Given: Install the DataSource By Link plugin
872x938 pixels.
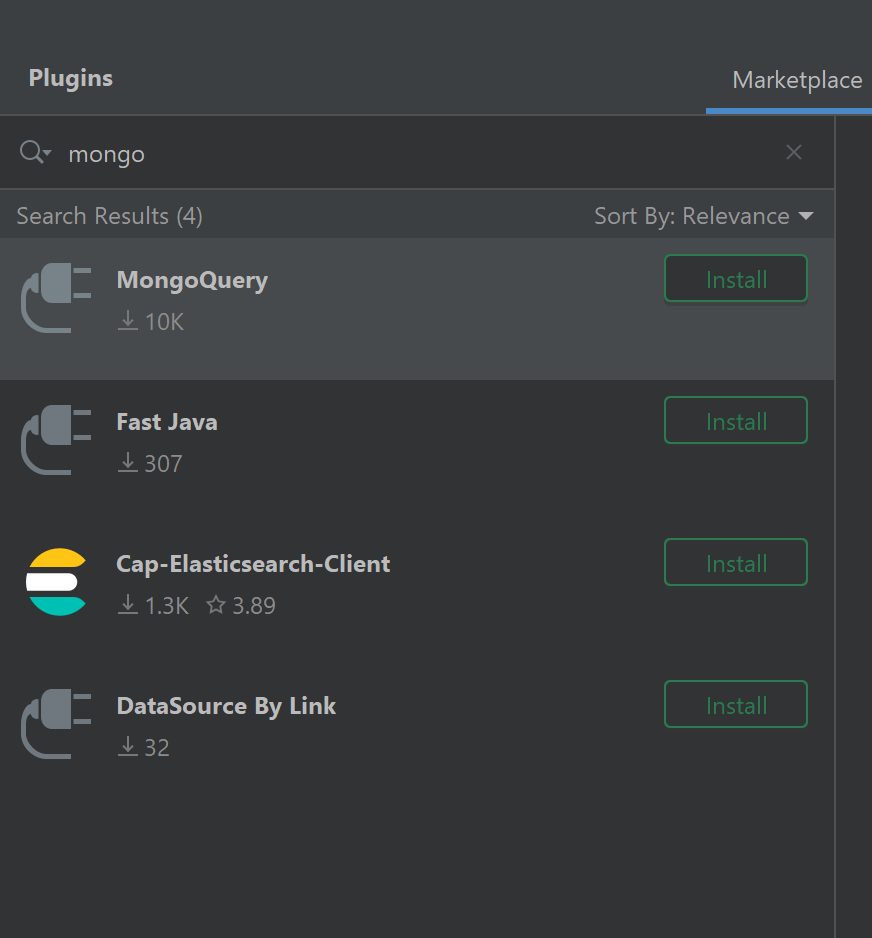Looking at the screenshot, I should tap(736, 704).
